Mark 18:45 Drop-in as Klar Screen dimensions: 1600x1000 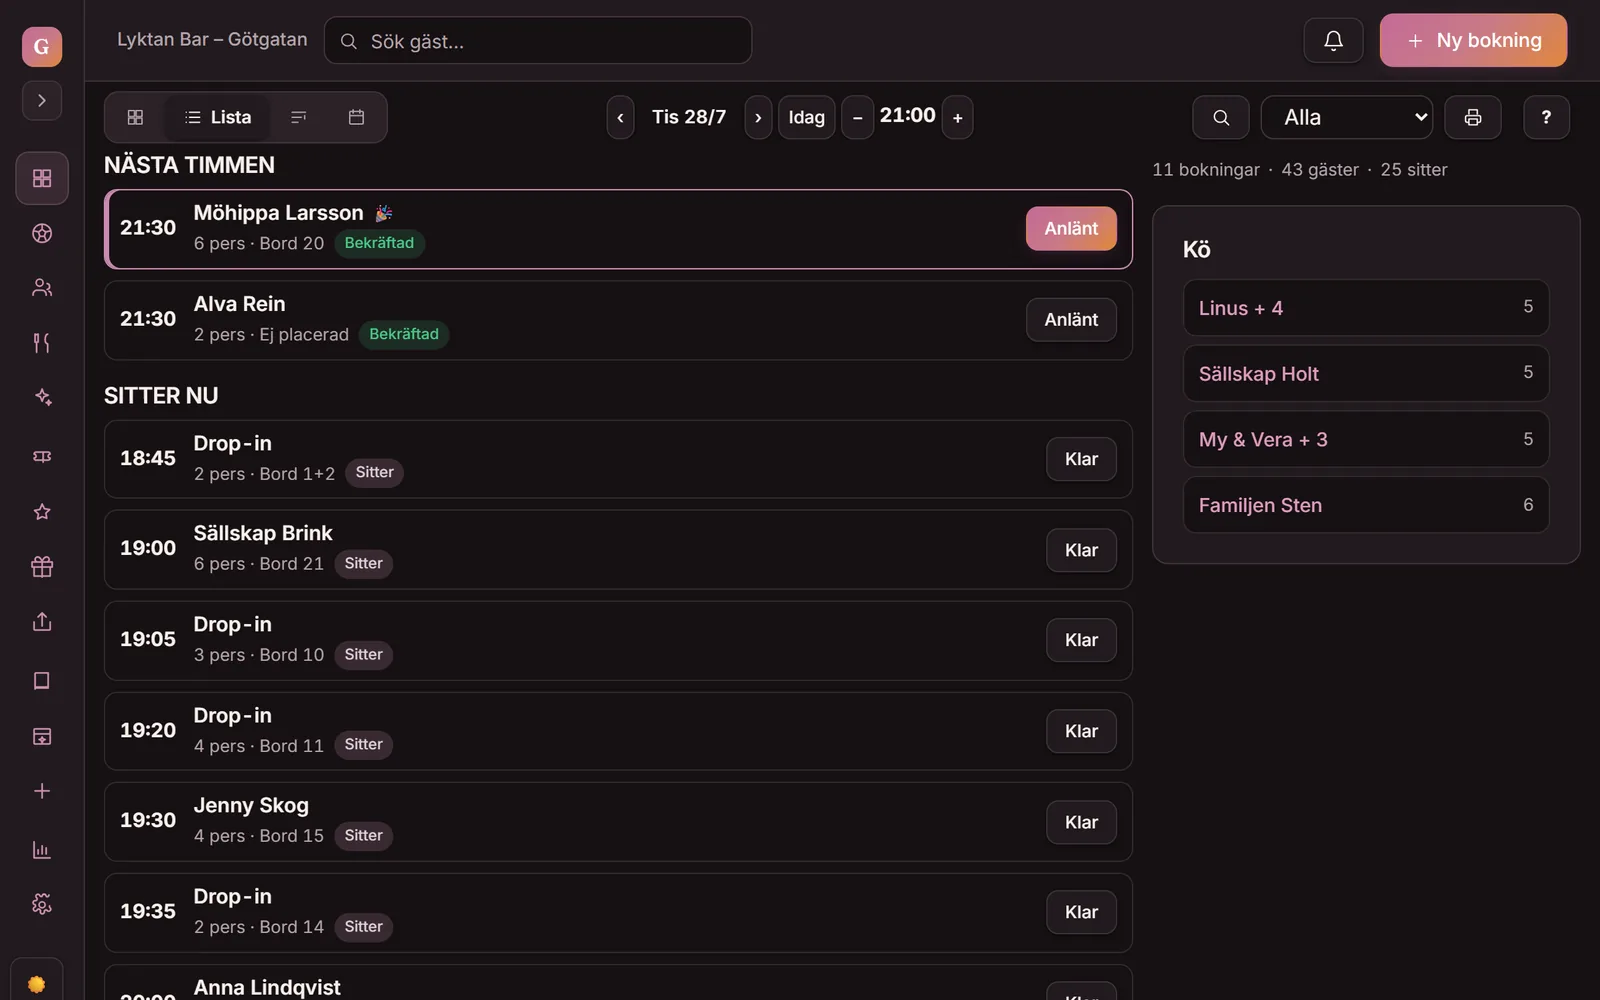1081,459
